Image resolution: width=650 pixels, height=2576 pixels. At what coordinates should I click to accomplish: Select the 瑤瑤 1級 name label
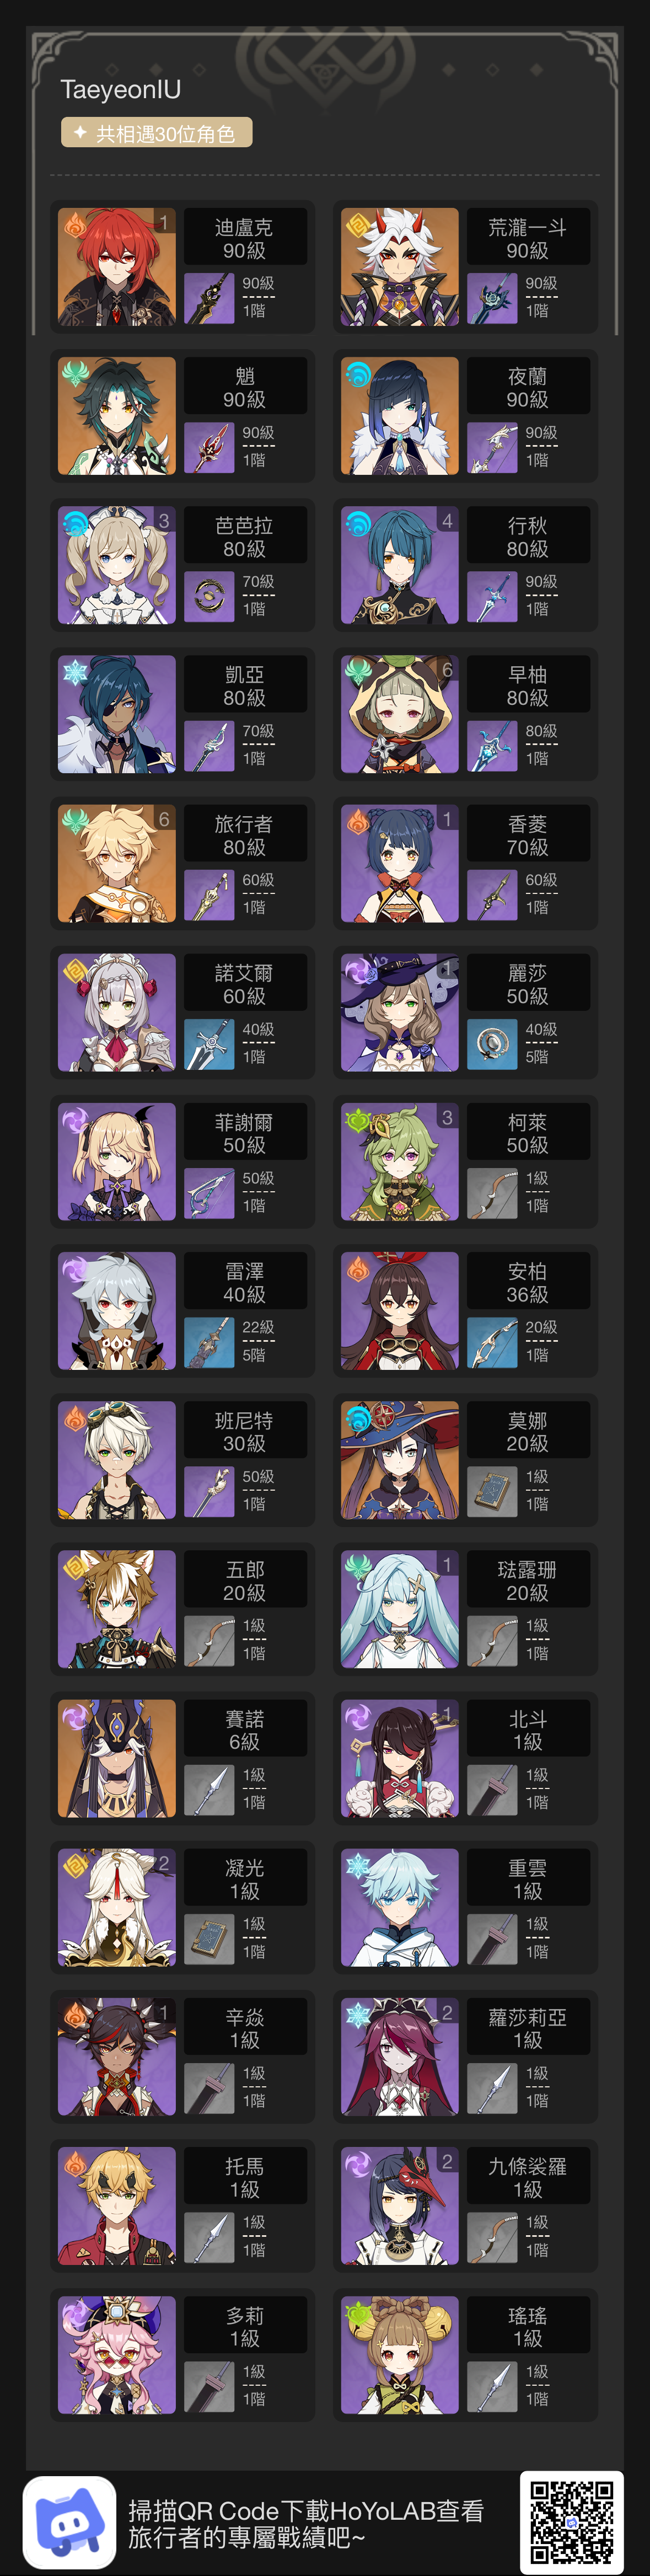[528, 2326]
